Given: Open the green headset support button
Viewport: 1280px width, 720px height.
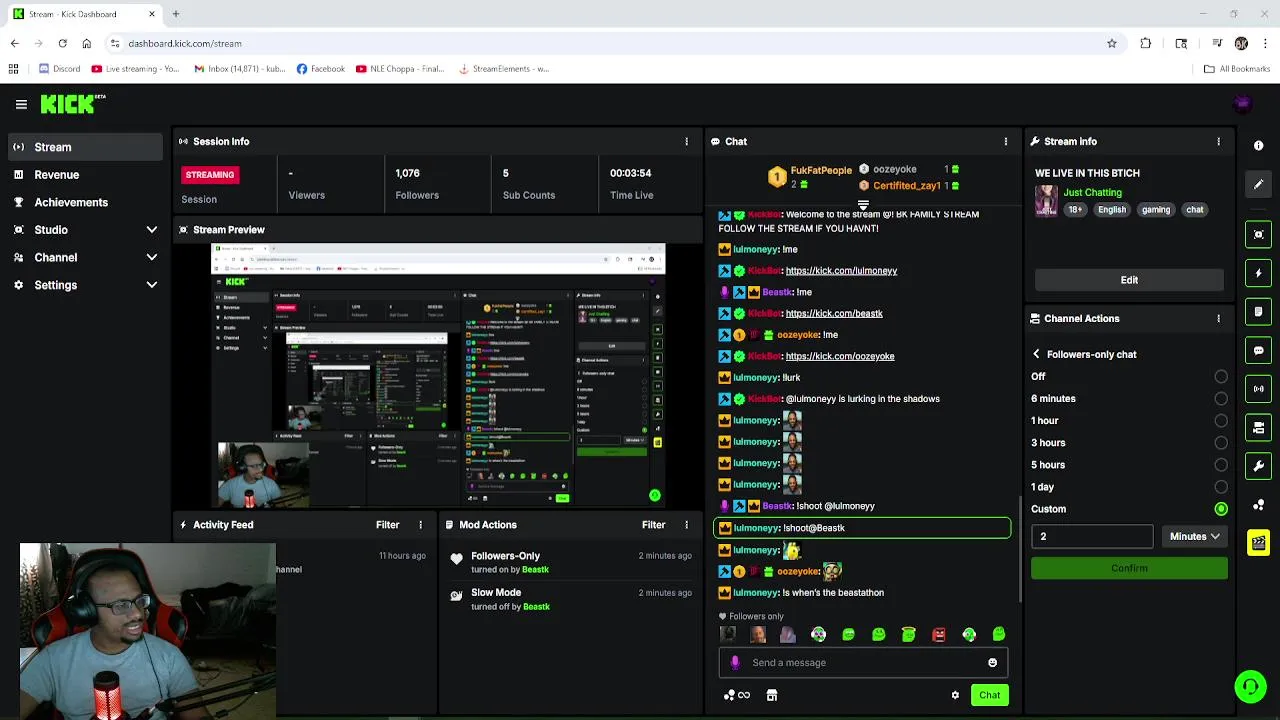Looking at the screenshot, I should coord(1250,686).
